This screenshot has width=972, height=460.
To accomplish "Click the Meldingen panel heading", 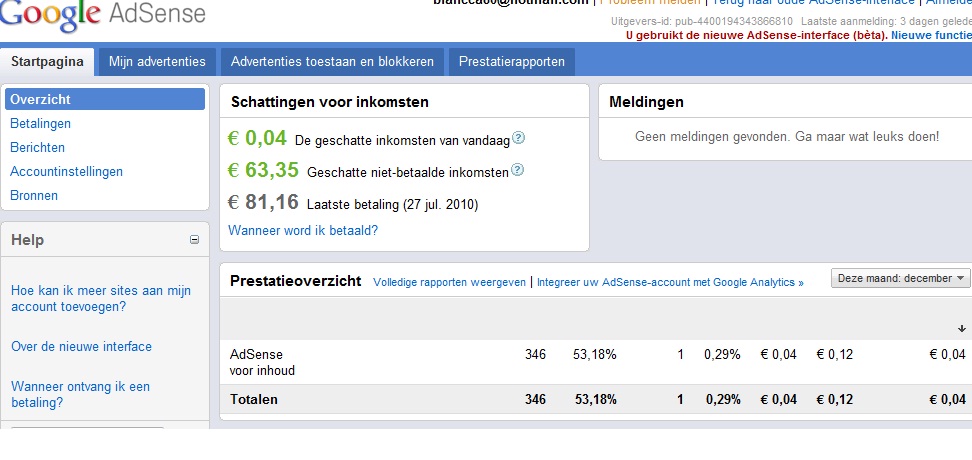I will [x=647, y=102].
